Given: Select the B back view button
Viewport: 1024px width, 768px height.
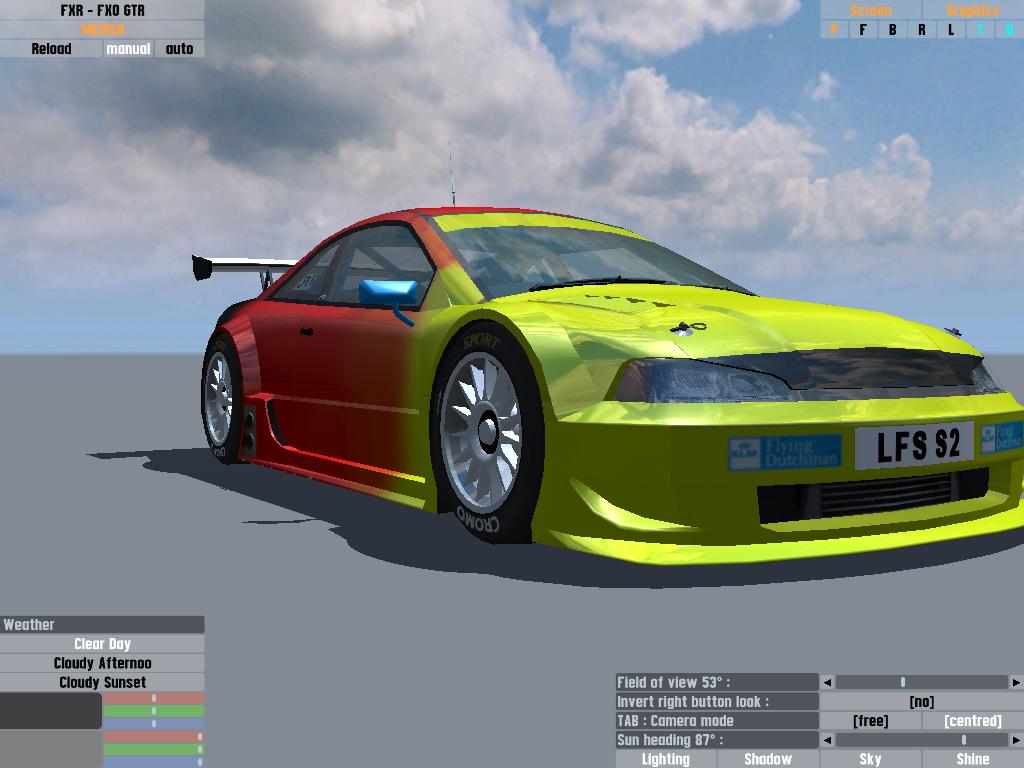Looking at the screenshot, I should (x=892, y=29).
